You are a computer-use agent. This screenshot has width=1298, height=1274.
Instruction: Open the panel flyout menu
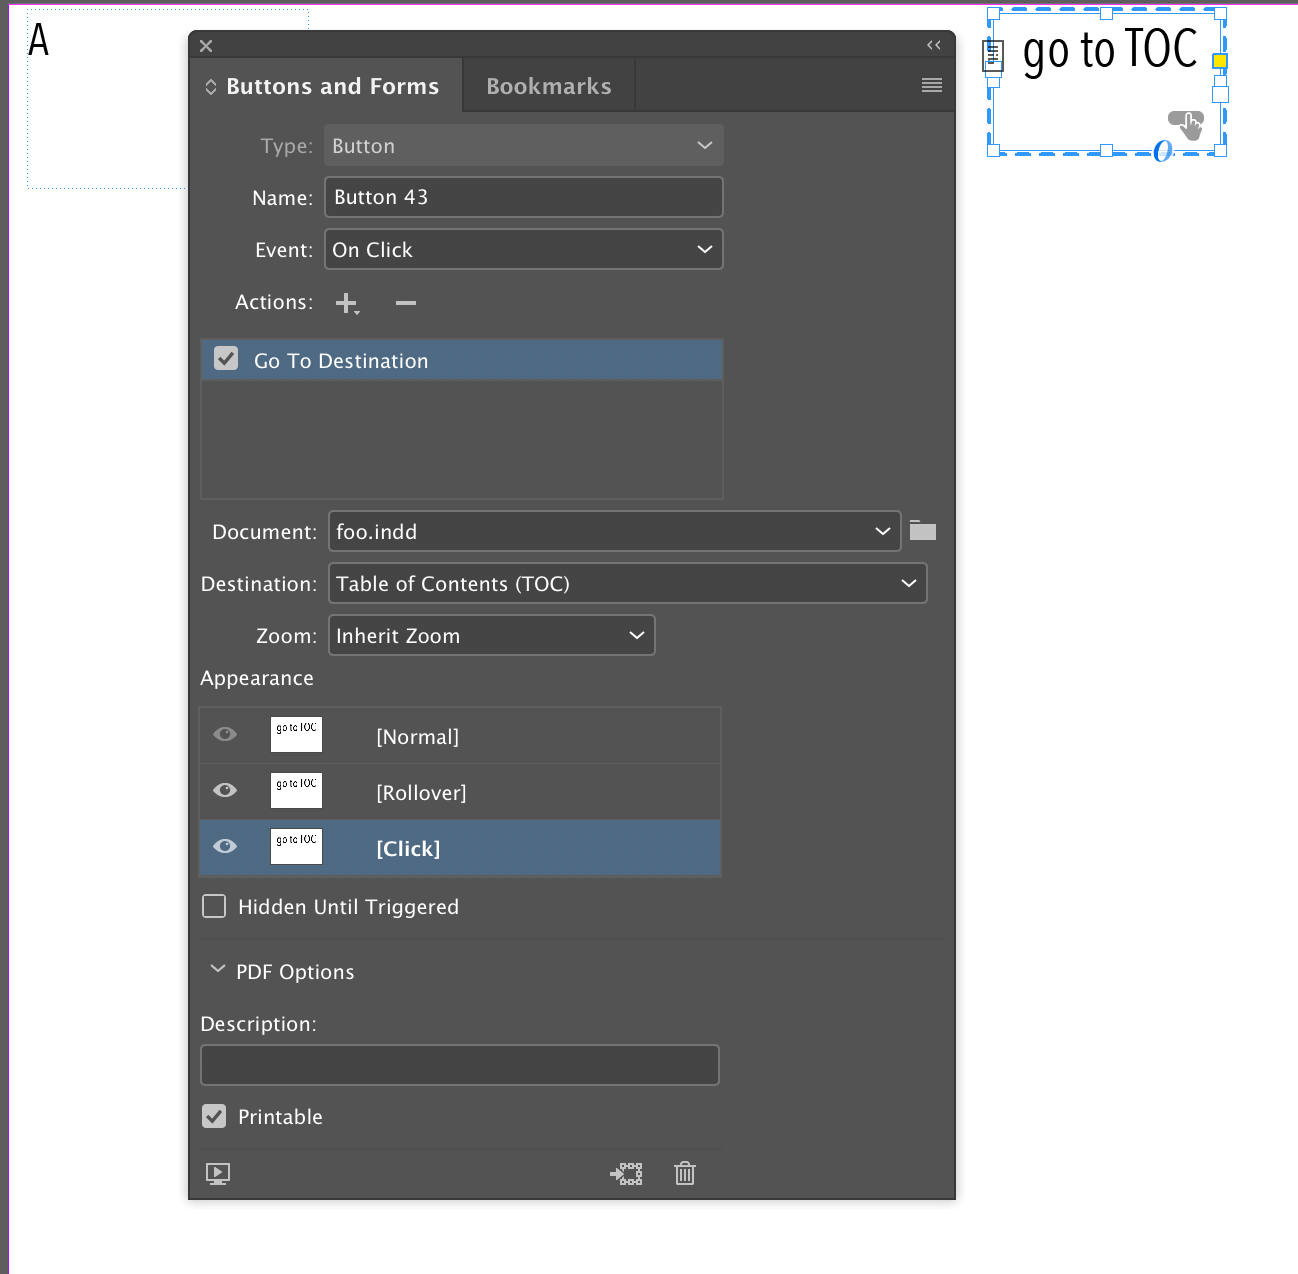932,86
